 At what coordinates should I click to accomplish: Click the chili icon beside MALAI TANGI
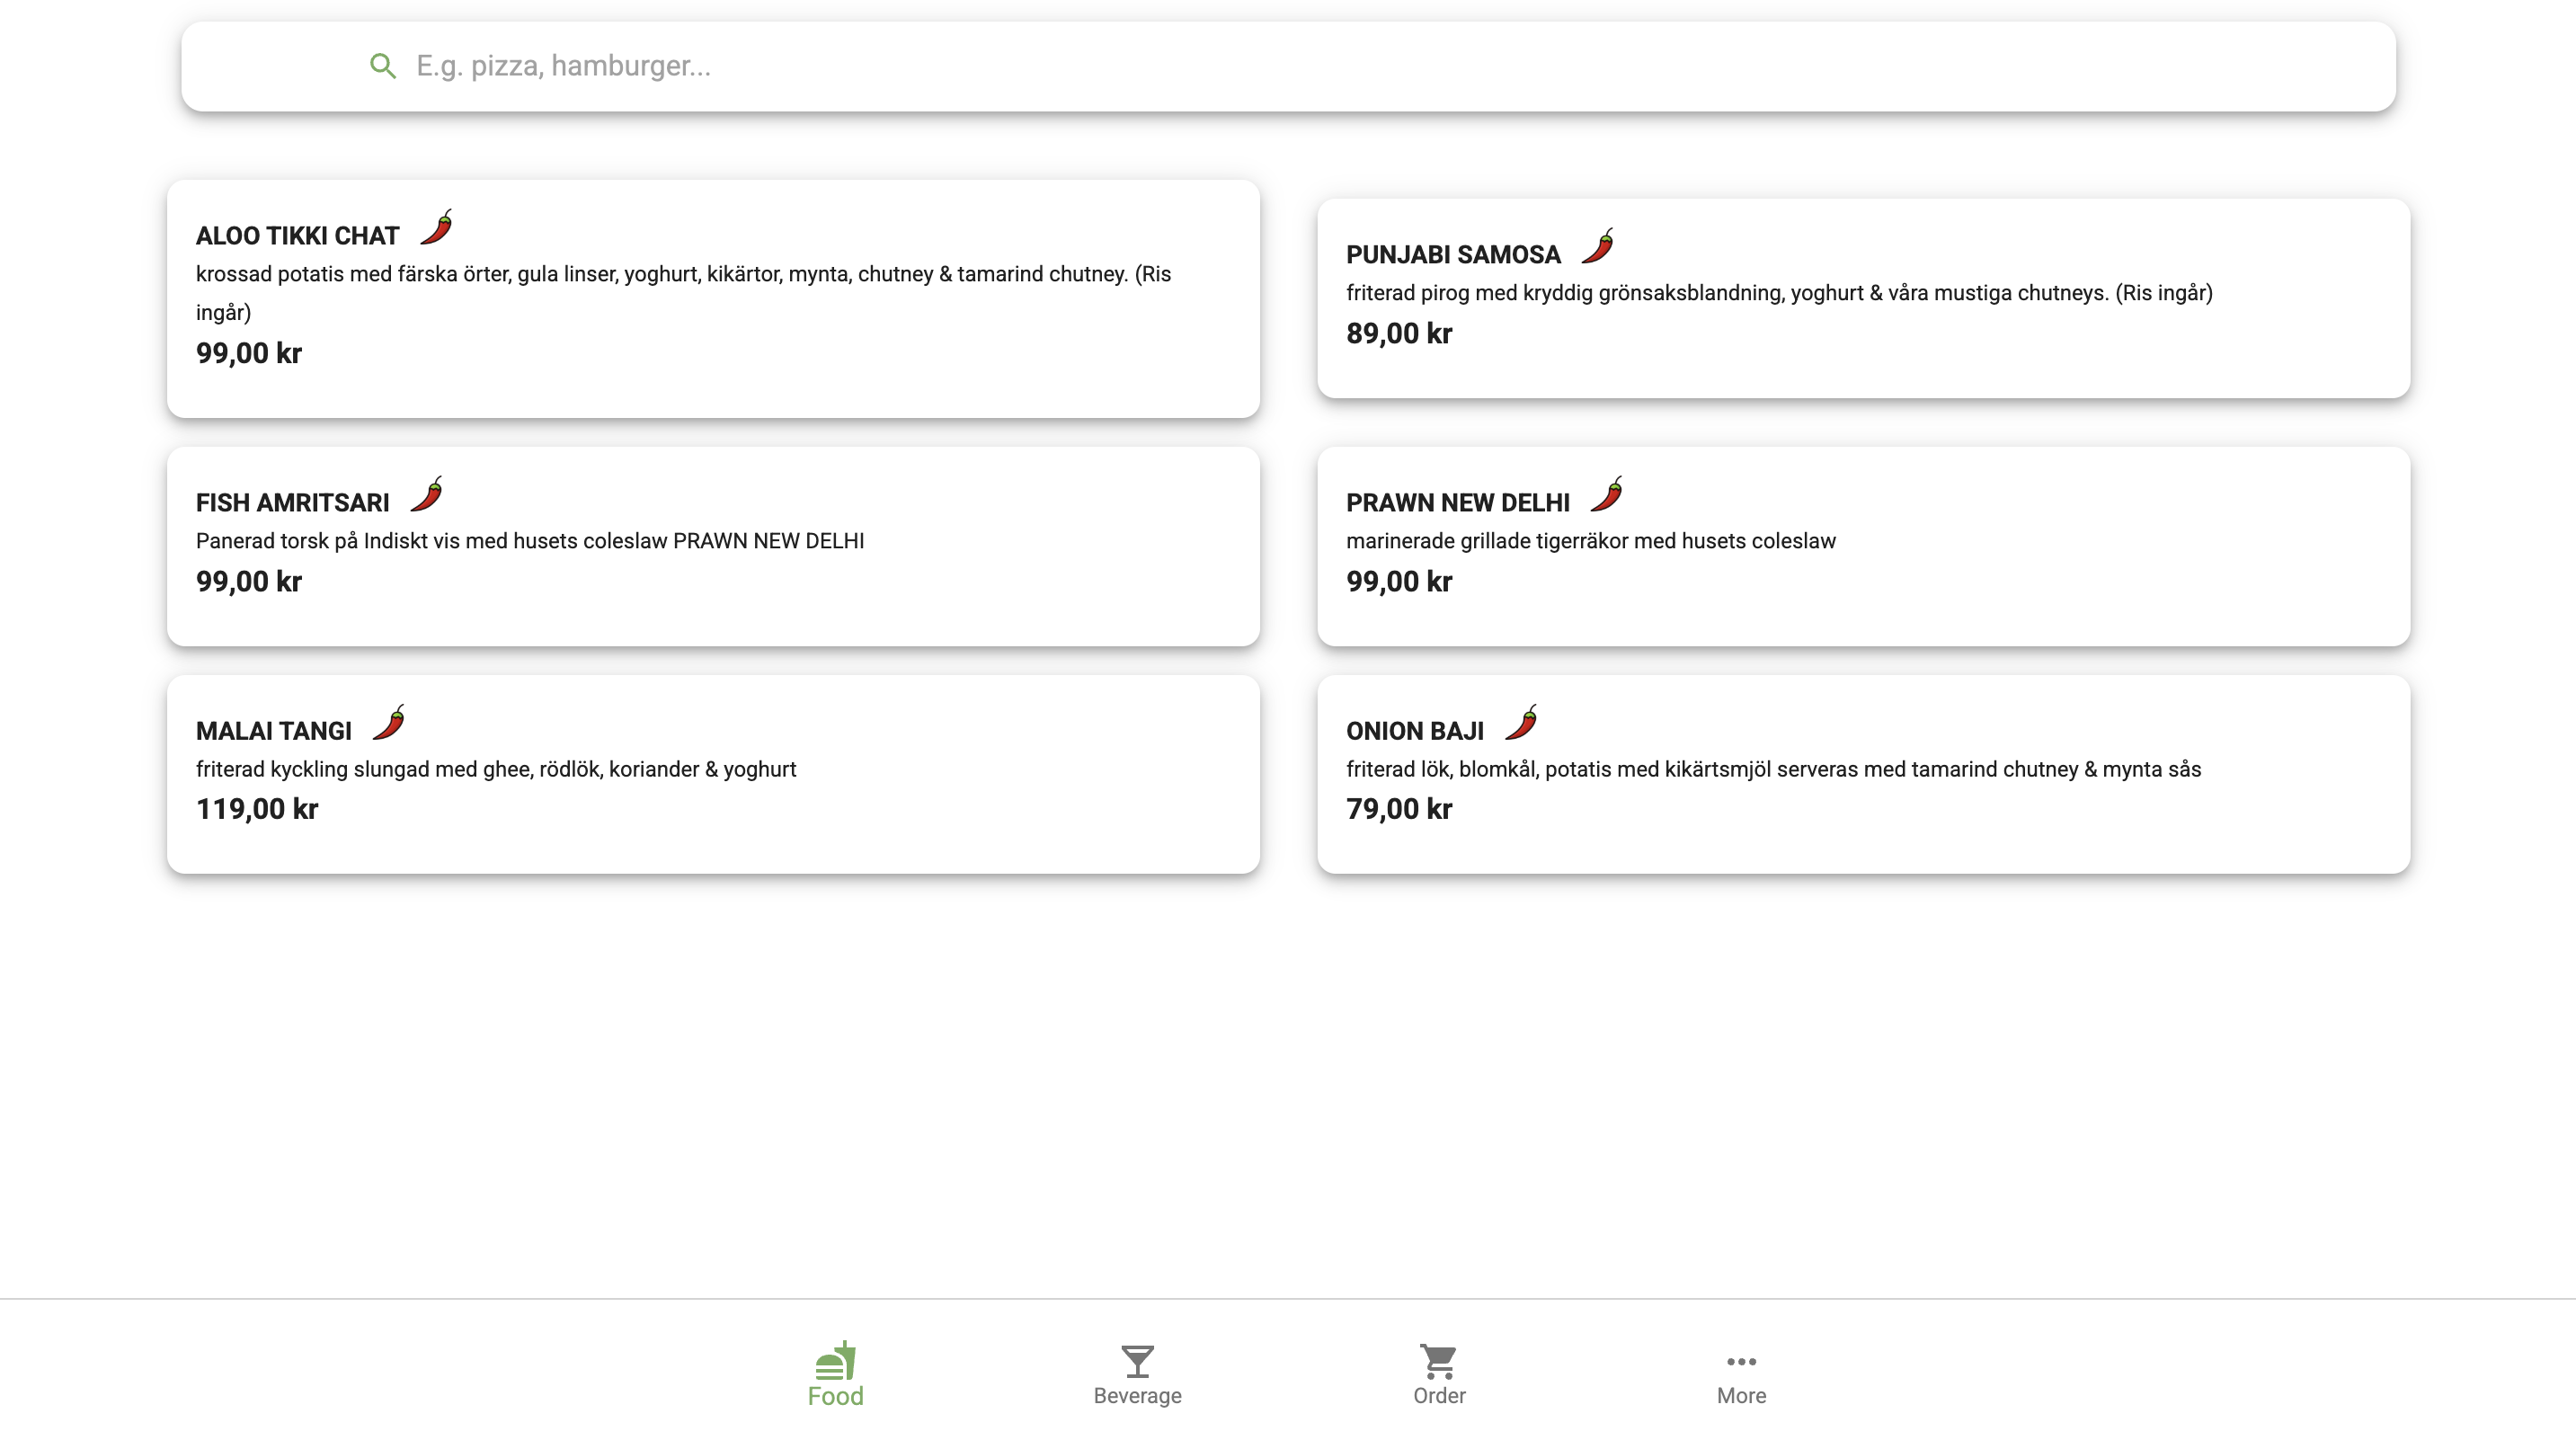coord(387,723)
